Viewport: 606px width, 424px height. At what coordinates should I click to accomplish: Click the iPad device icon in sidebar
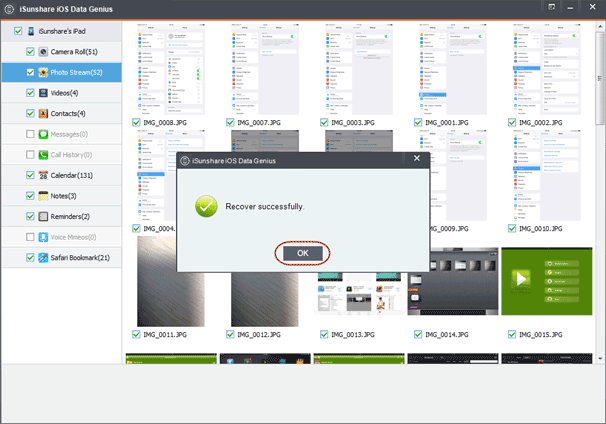[31, 31]
